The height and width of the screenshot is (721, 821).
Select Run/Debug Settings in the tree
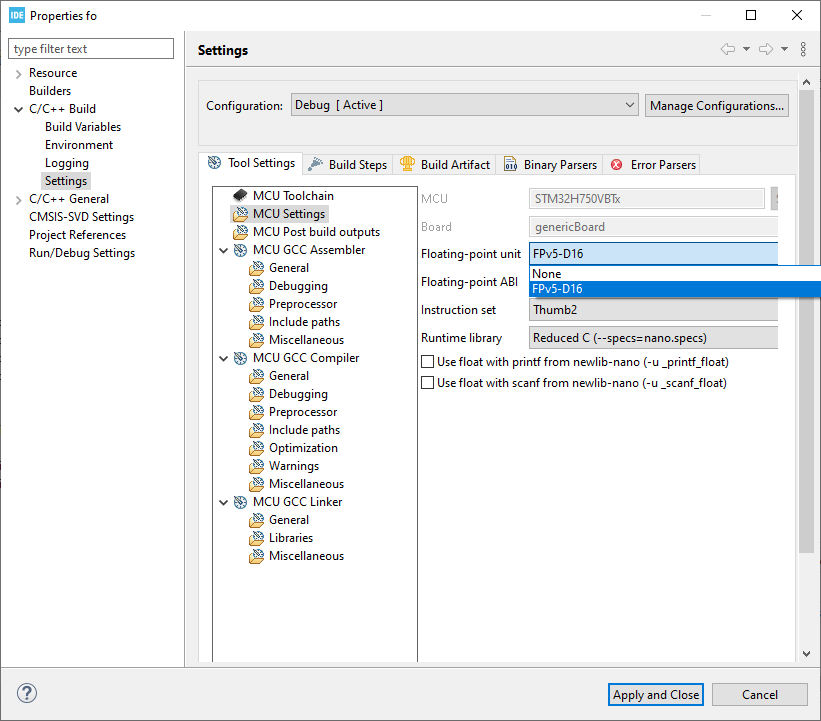(x=82, y=253)
